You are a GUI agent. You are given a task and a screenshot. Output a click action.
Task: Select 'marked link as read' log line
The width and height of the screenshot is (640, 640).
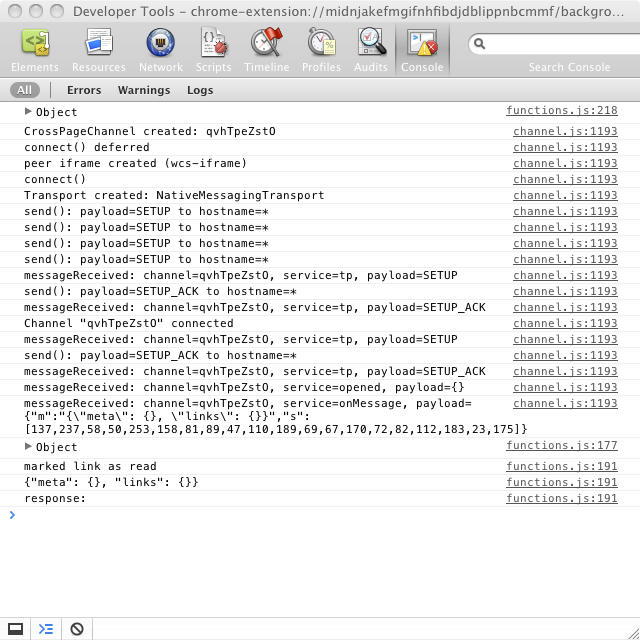pyautogui.click(x=90, y=467)
